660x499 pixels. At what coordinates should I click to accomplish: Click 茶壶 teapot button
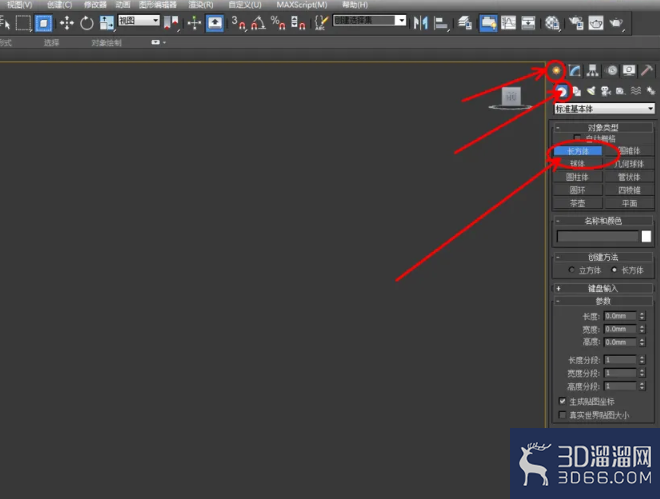click(x=577, y=203)
